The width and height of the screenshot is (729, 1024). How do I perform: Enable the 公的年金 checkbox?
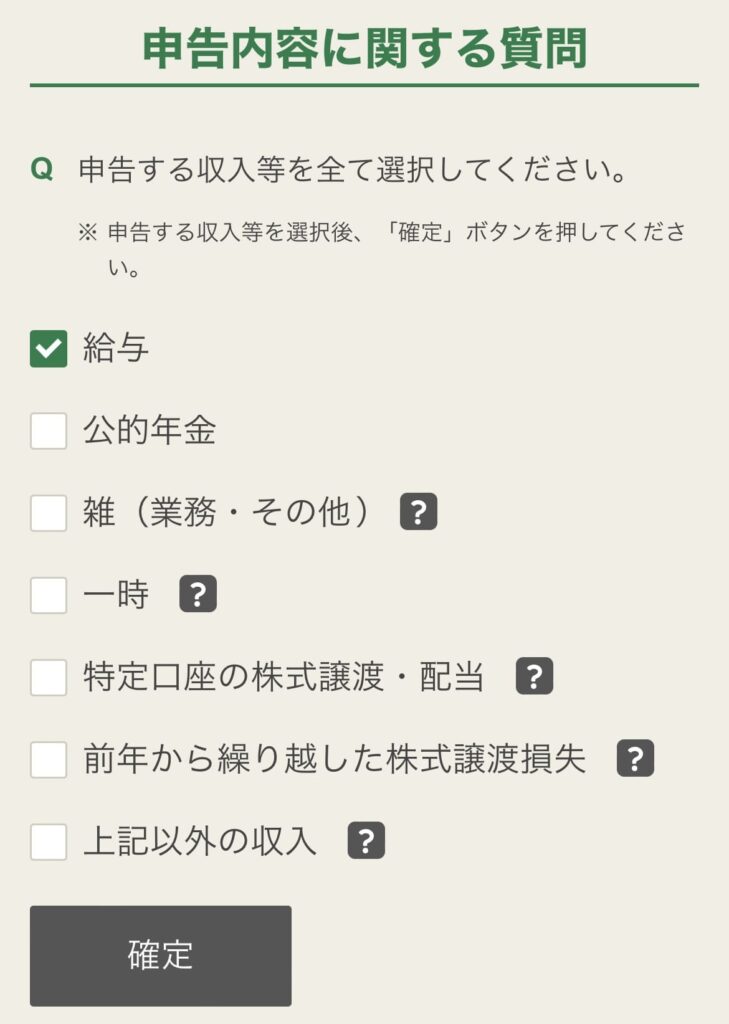pos(49,431)
